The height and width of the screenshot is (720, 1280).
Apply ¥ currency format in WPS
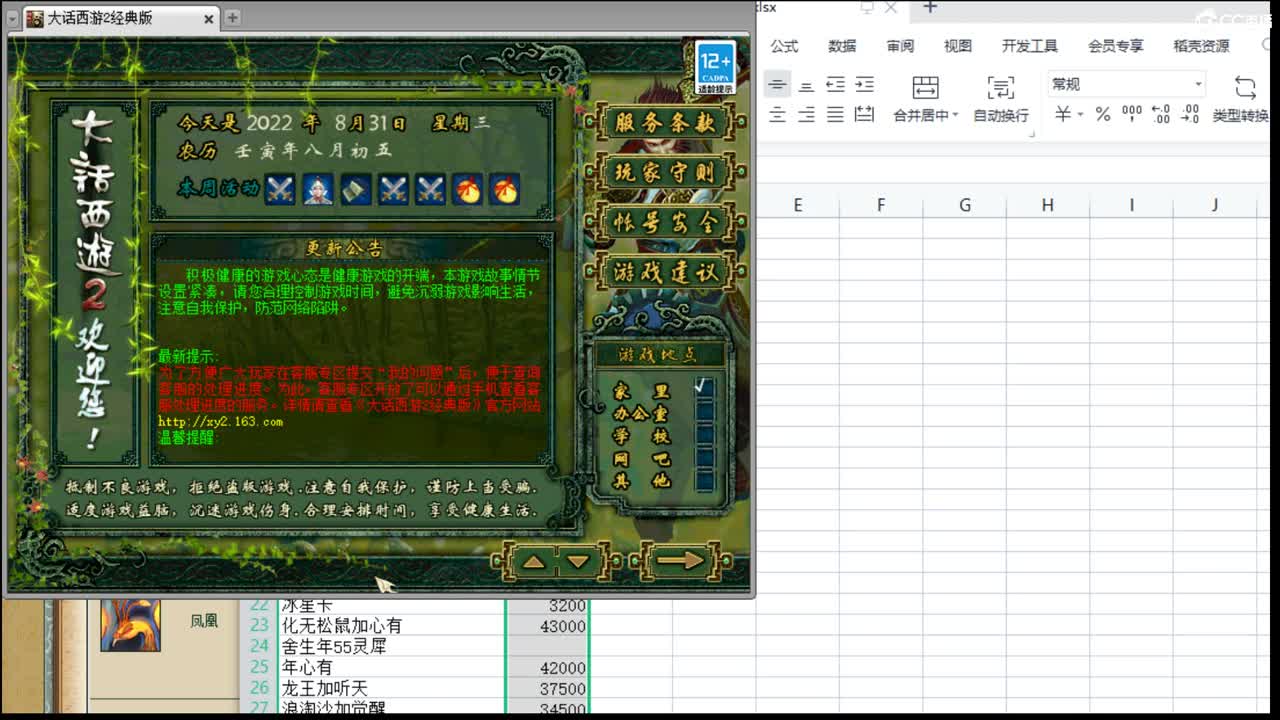pyautogui.click(x=1063, y=115)
